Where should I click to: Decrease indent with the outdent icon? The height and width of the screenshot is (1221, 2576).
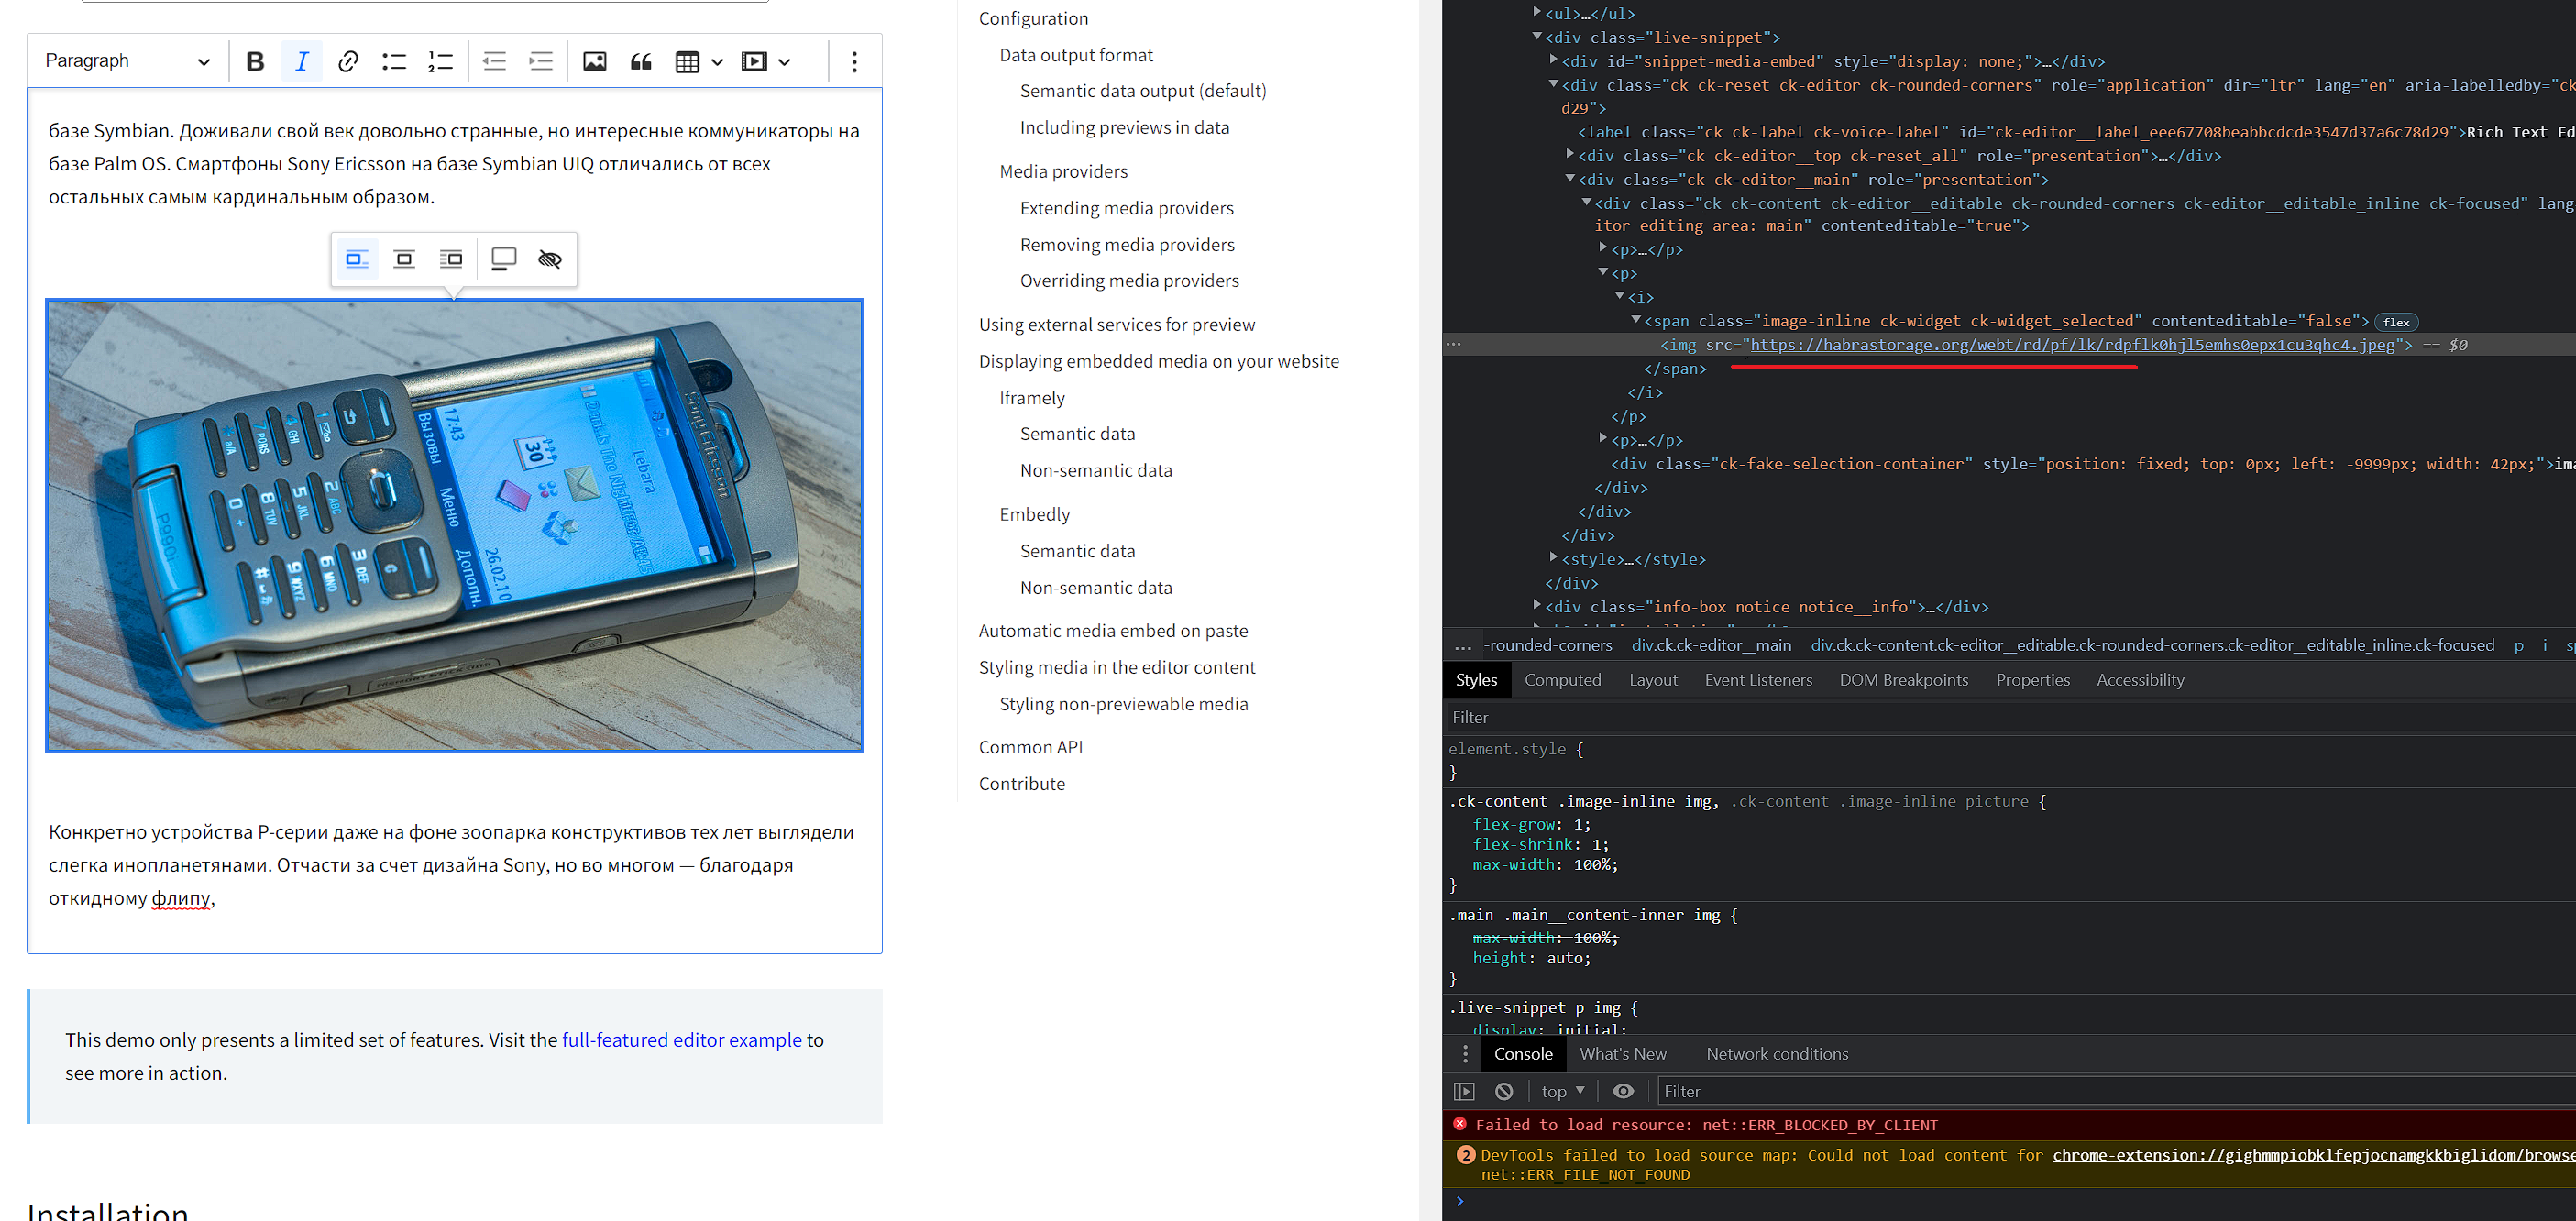click(x=494, y=61)
